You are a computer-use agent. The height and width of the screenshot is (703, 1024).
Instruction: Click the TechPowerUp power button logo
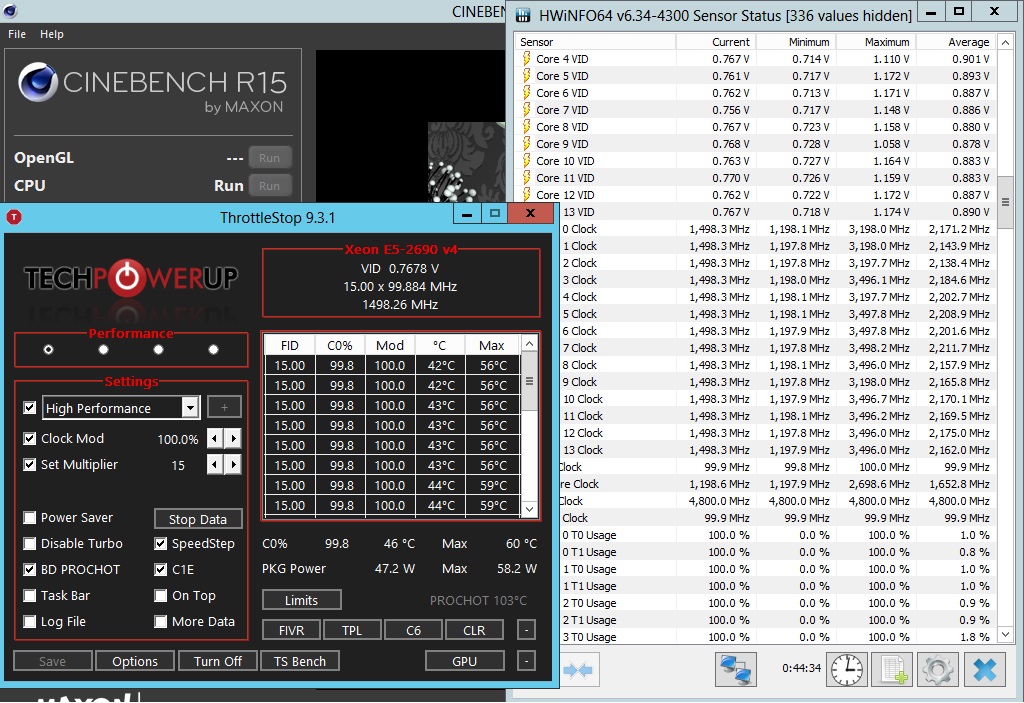pyautogui.click(x=127, y=278)
